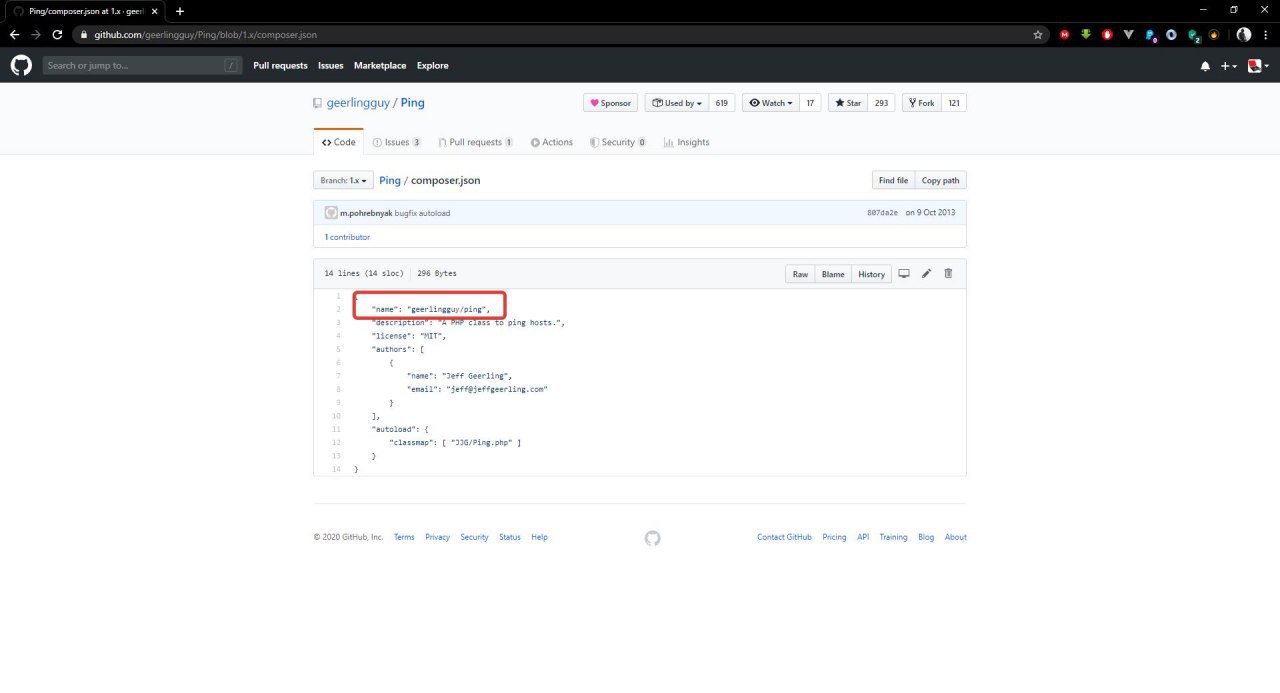1280x693 pixels.
Task: Open Issues in the top navigation
Action: click(x=331, y=66)
